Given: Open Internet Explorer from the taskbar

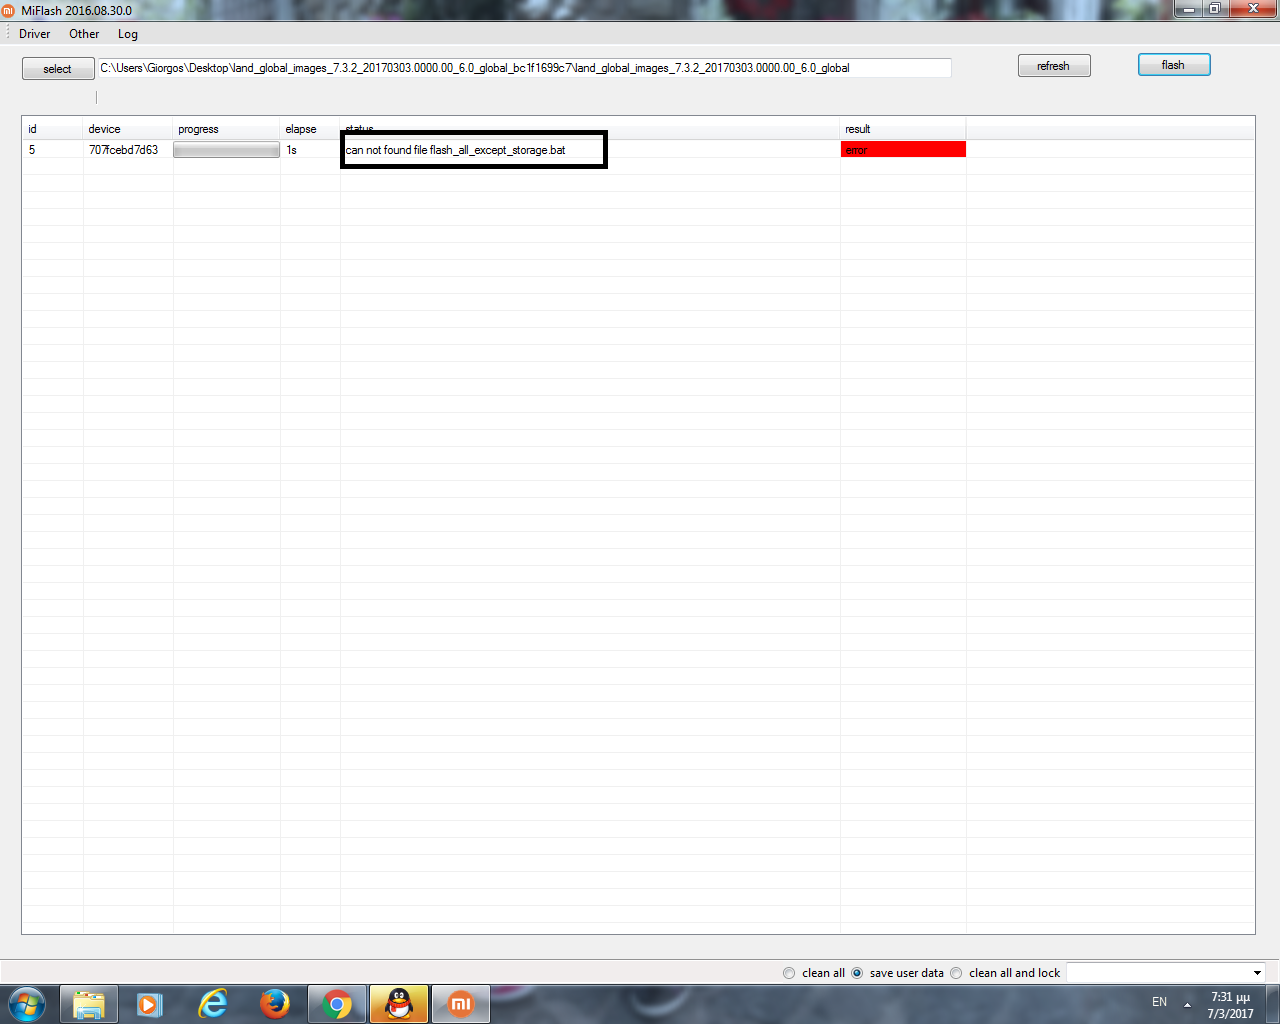Looking at the screenshot, I should pyautogui.click(x=212, y=1004).
